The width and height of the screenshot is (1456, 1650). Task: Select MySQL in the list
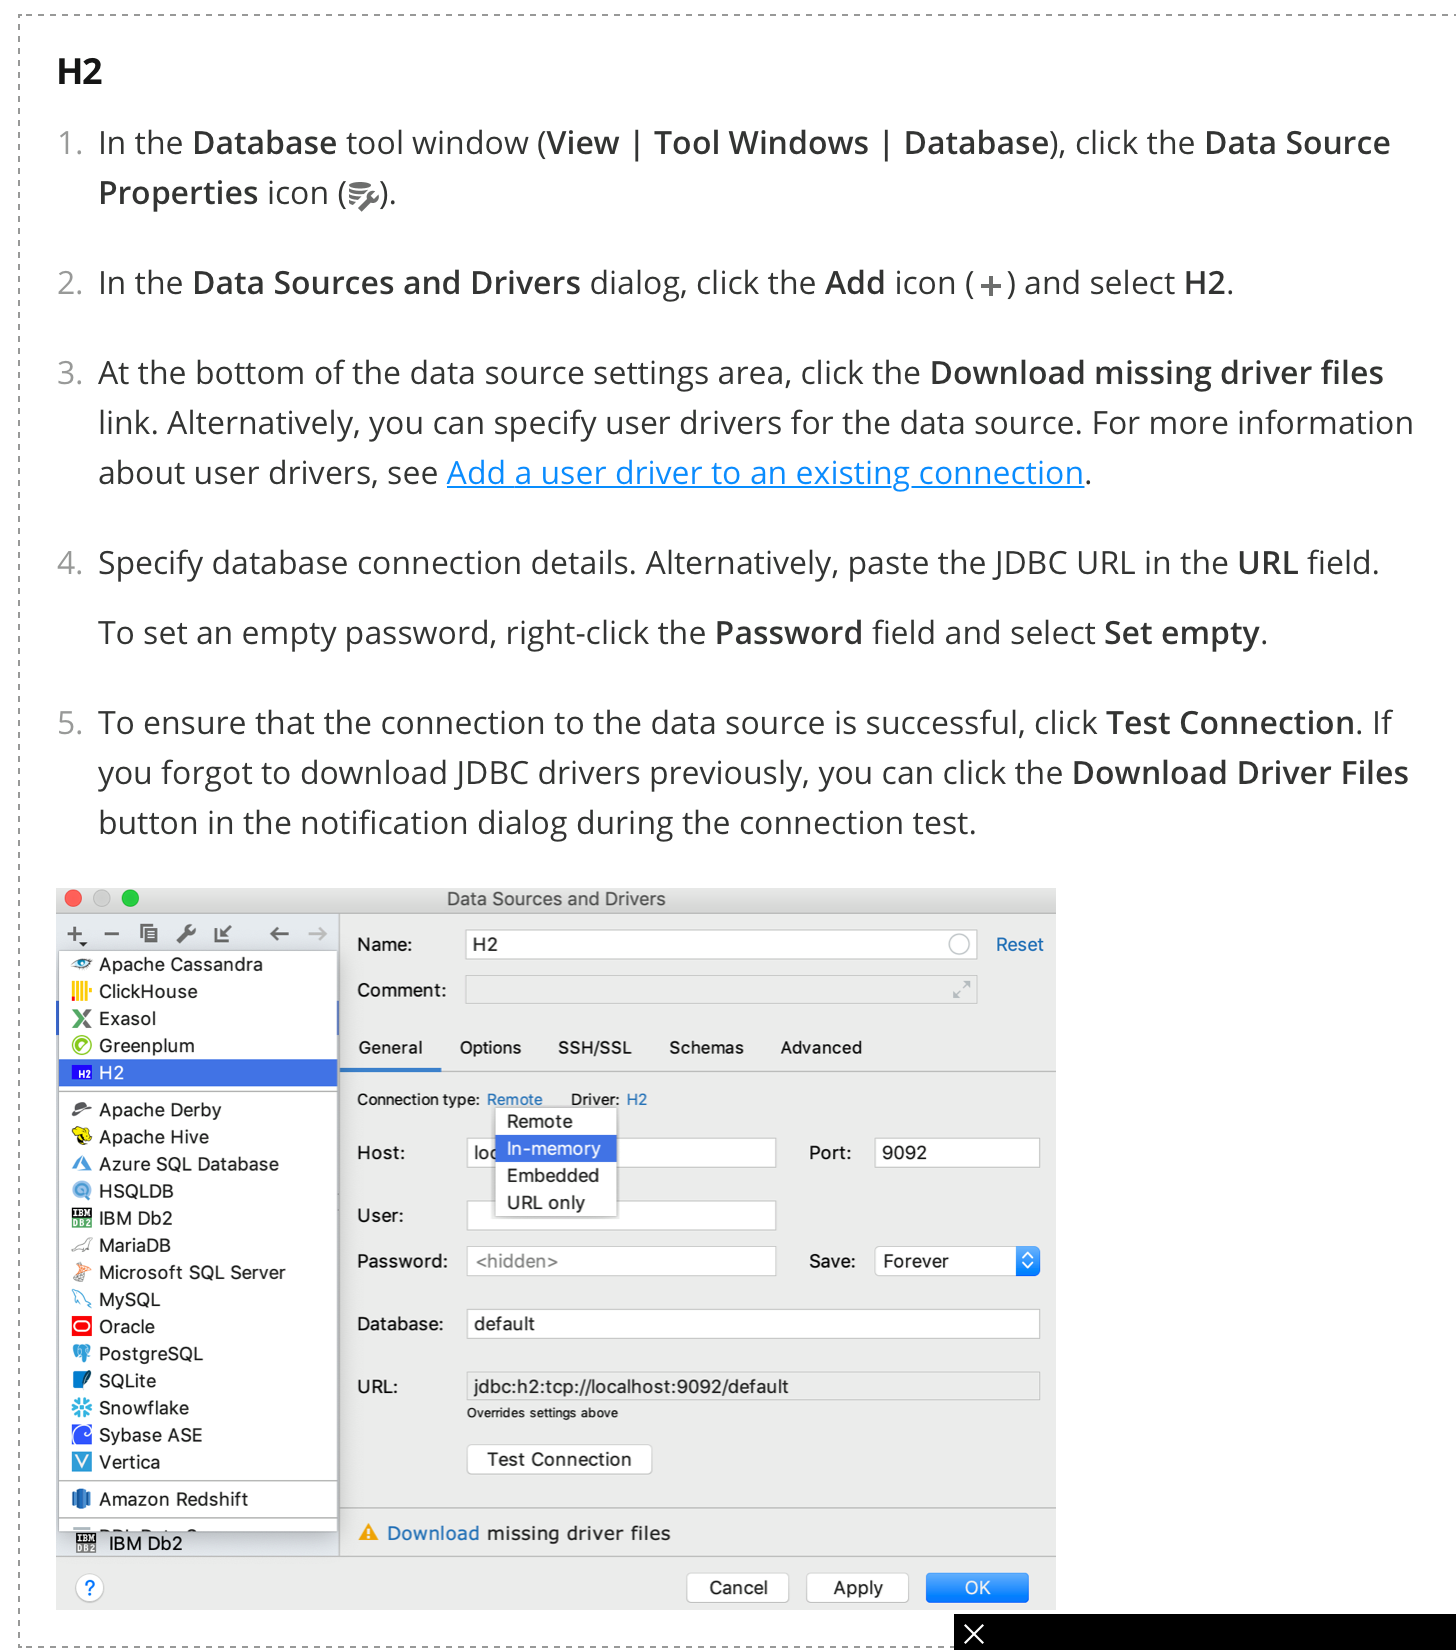(x=198, y=1300)
